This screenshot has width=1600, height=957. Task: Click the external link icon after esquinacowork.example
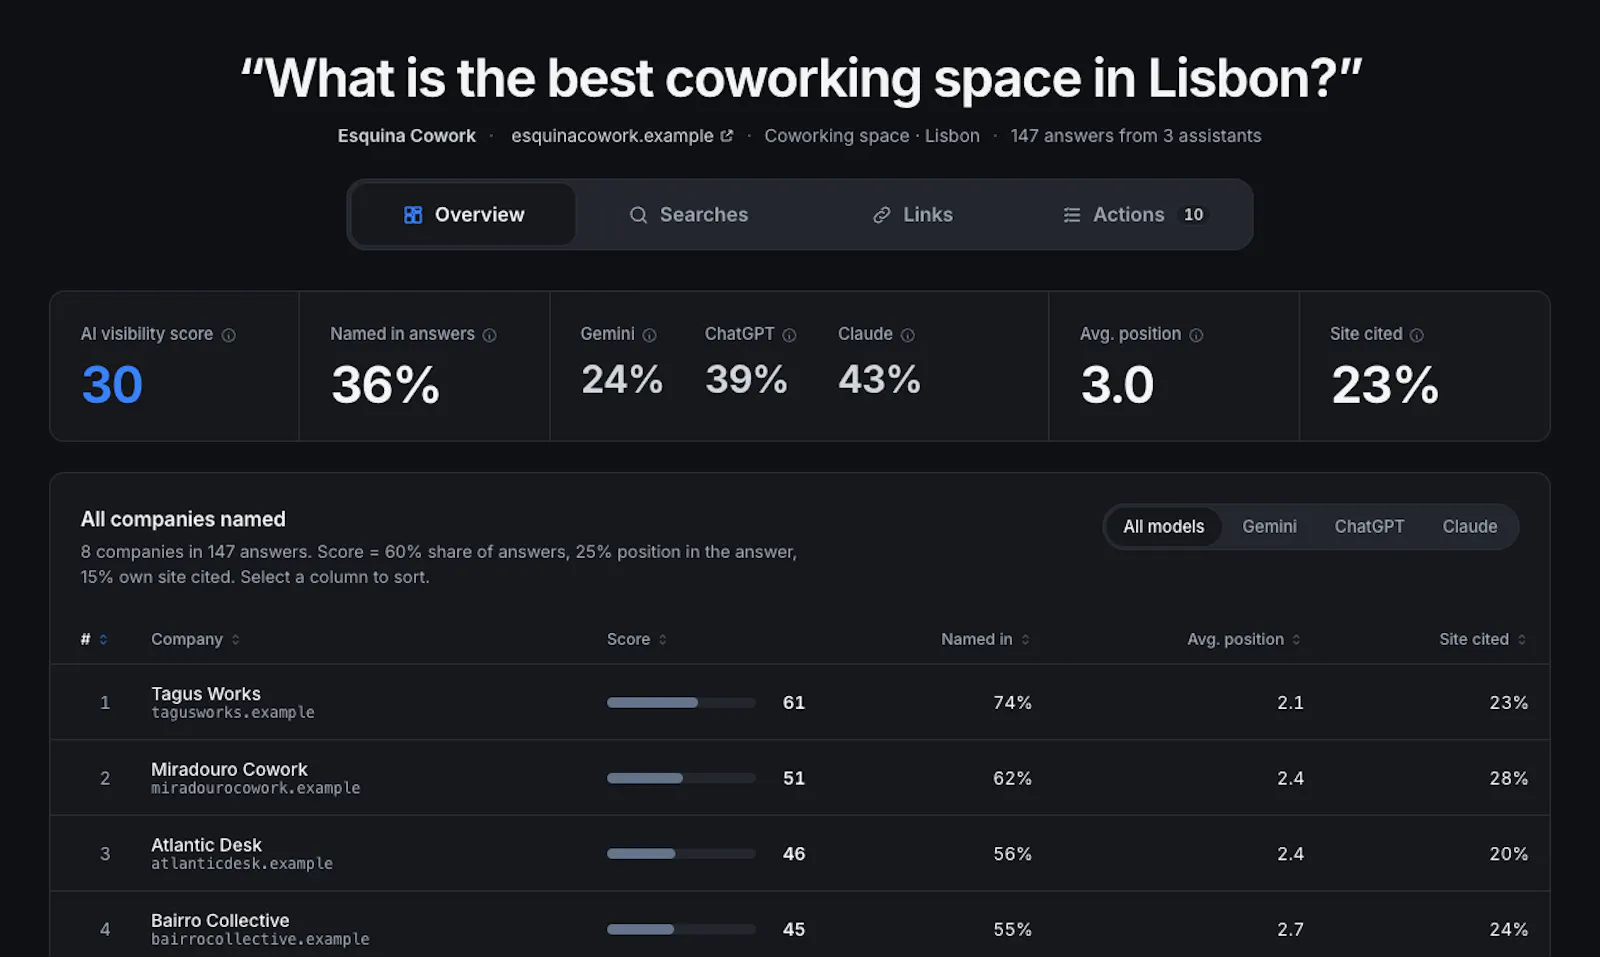click(x=727, y=136)
